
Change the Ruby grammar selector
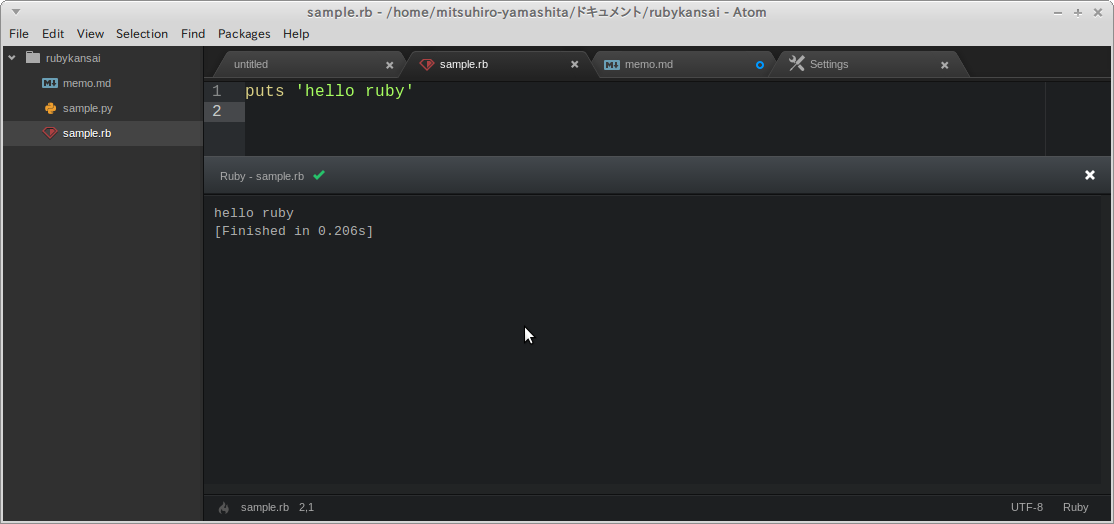(1076, 508)
